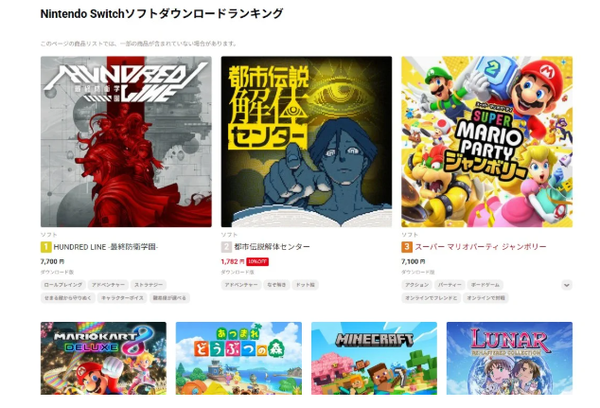Open the Mario Kart 8 Deluxe thumbnail
The height and width of the screenshot is (408, 600).
click(103, 358)
